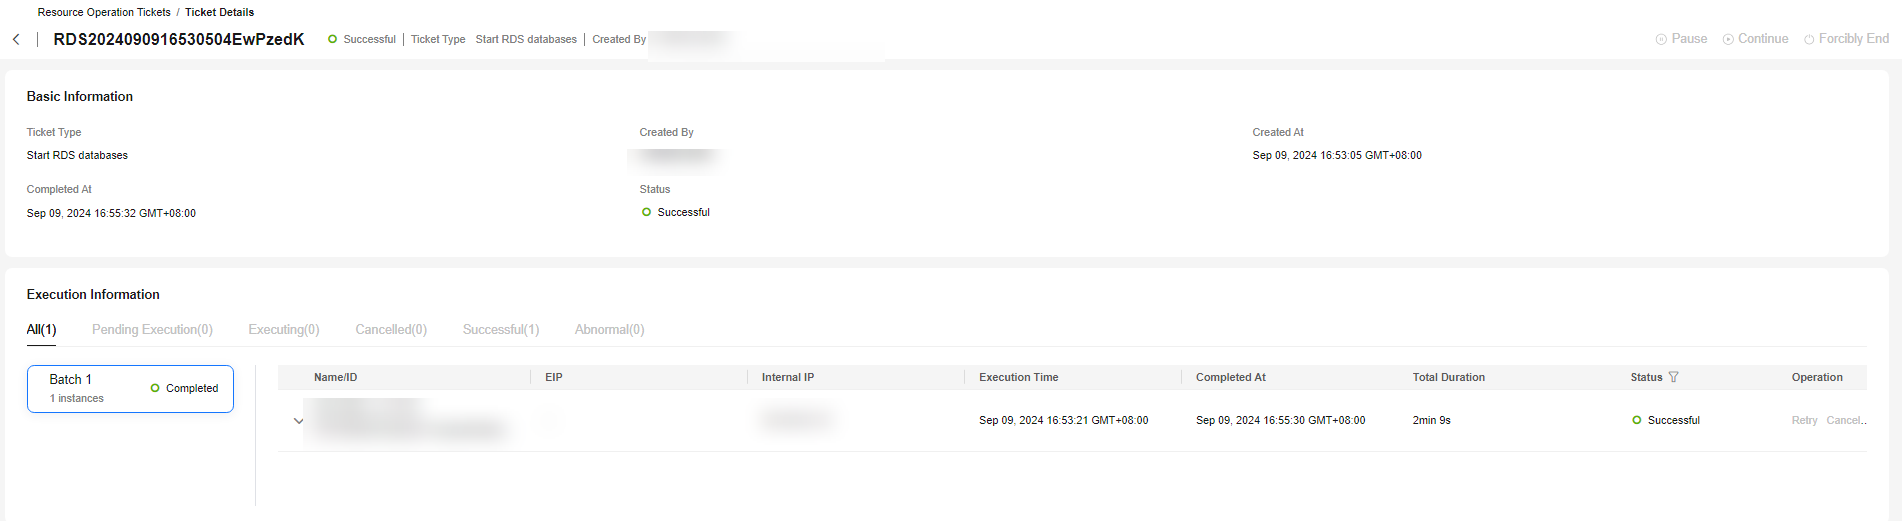The width and height of the screenshot is (1902, 521).
Task: Open the Status column filter icon
Action: 1674,377
